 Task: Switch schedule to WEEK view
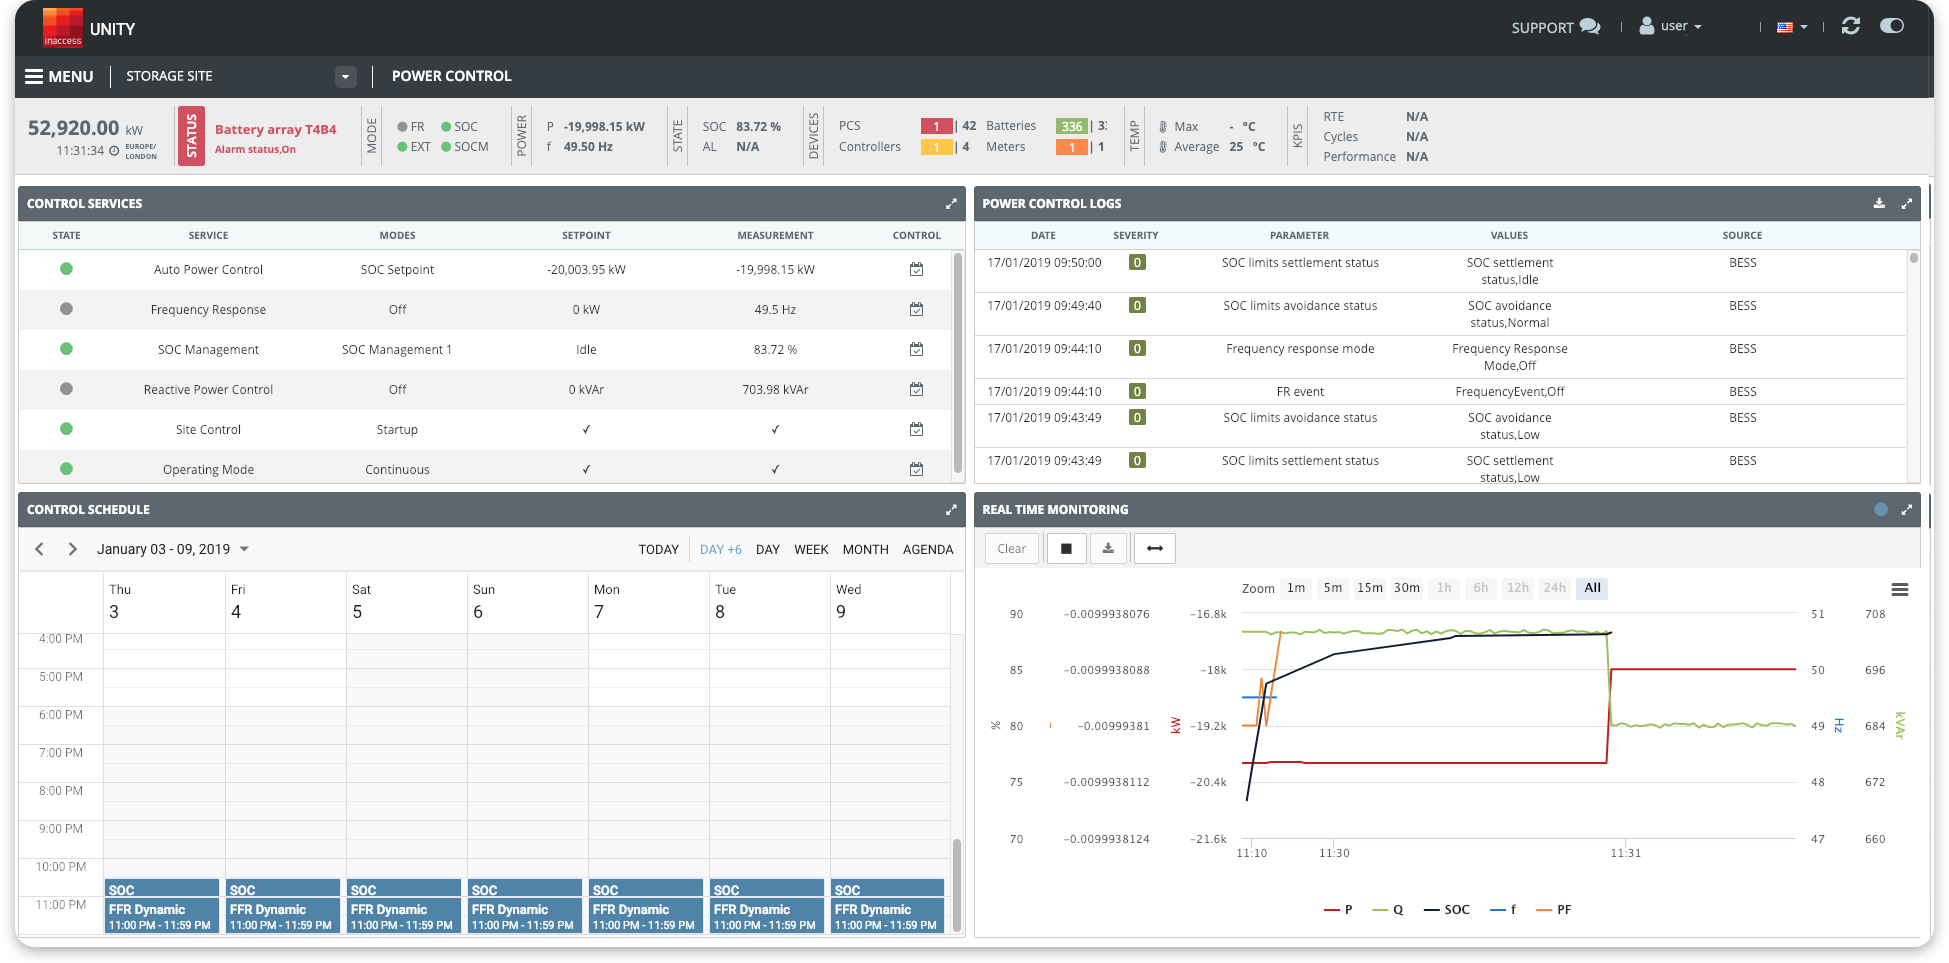(x=811, y=550)
